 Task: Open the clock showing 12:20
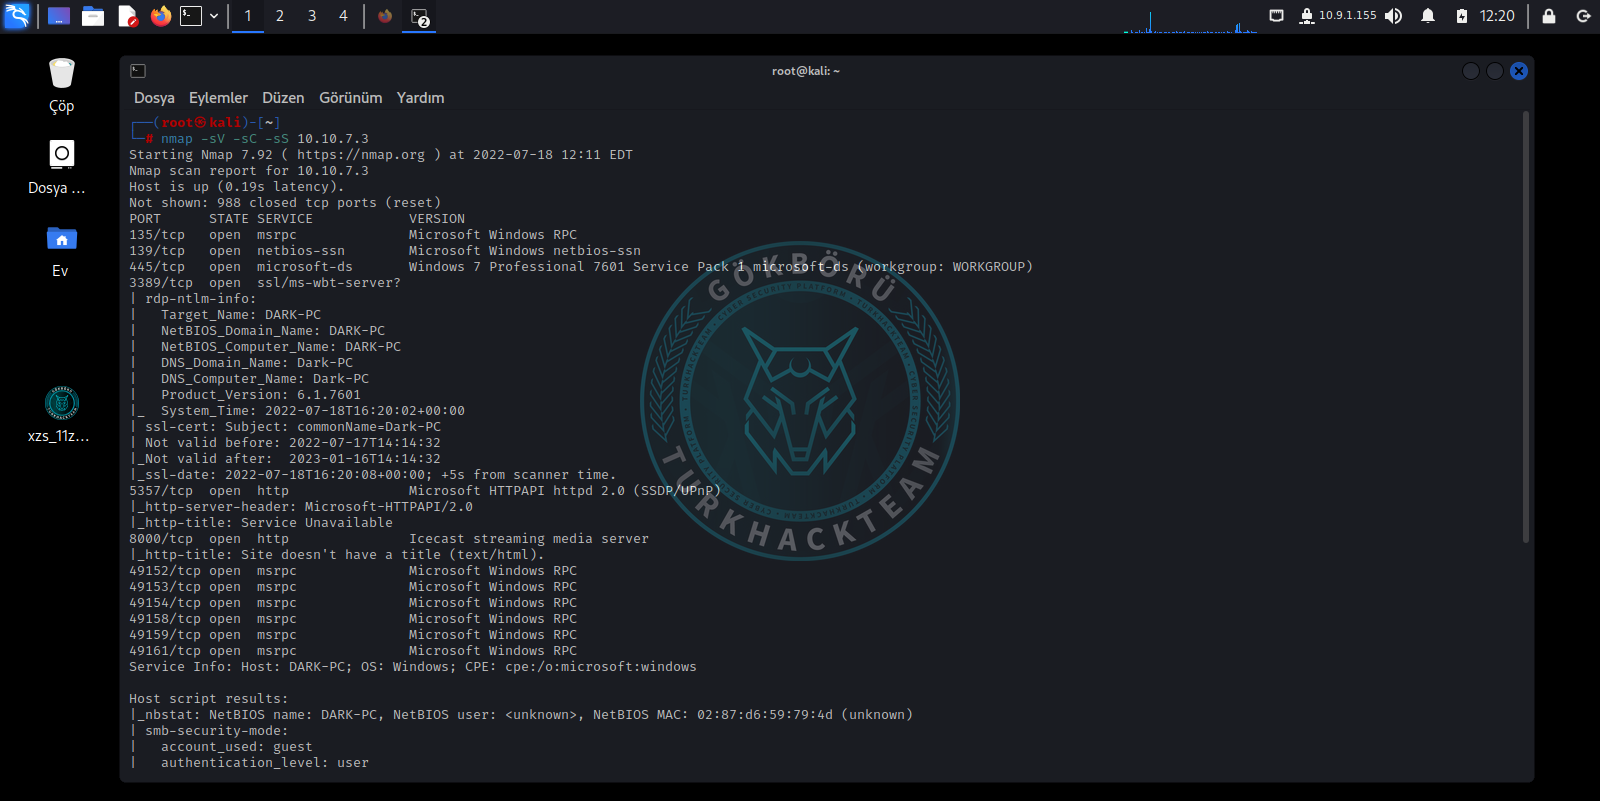[1497, 16]
